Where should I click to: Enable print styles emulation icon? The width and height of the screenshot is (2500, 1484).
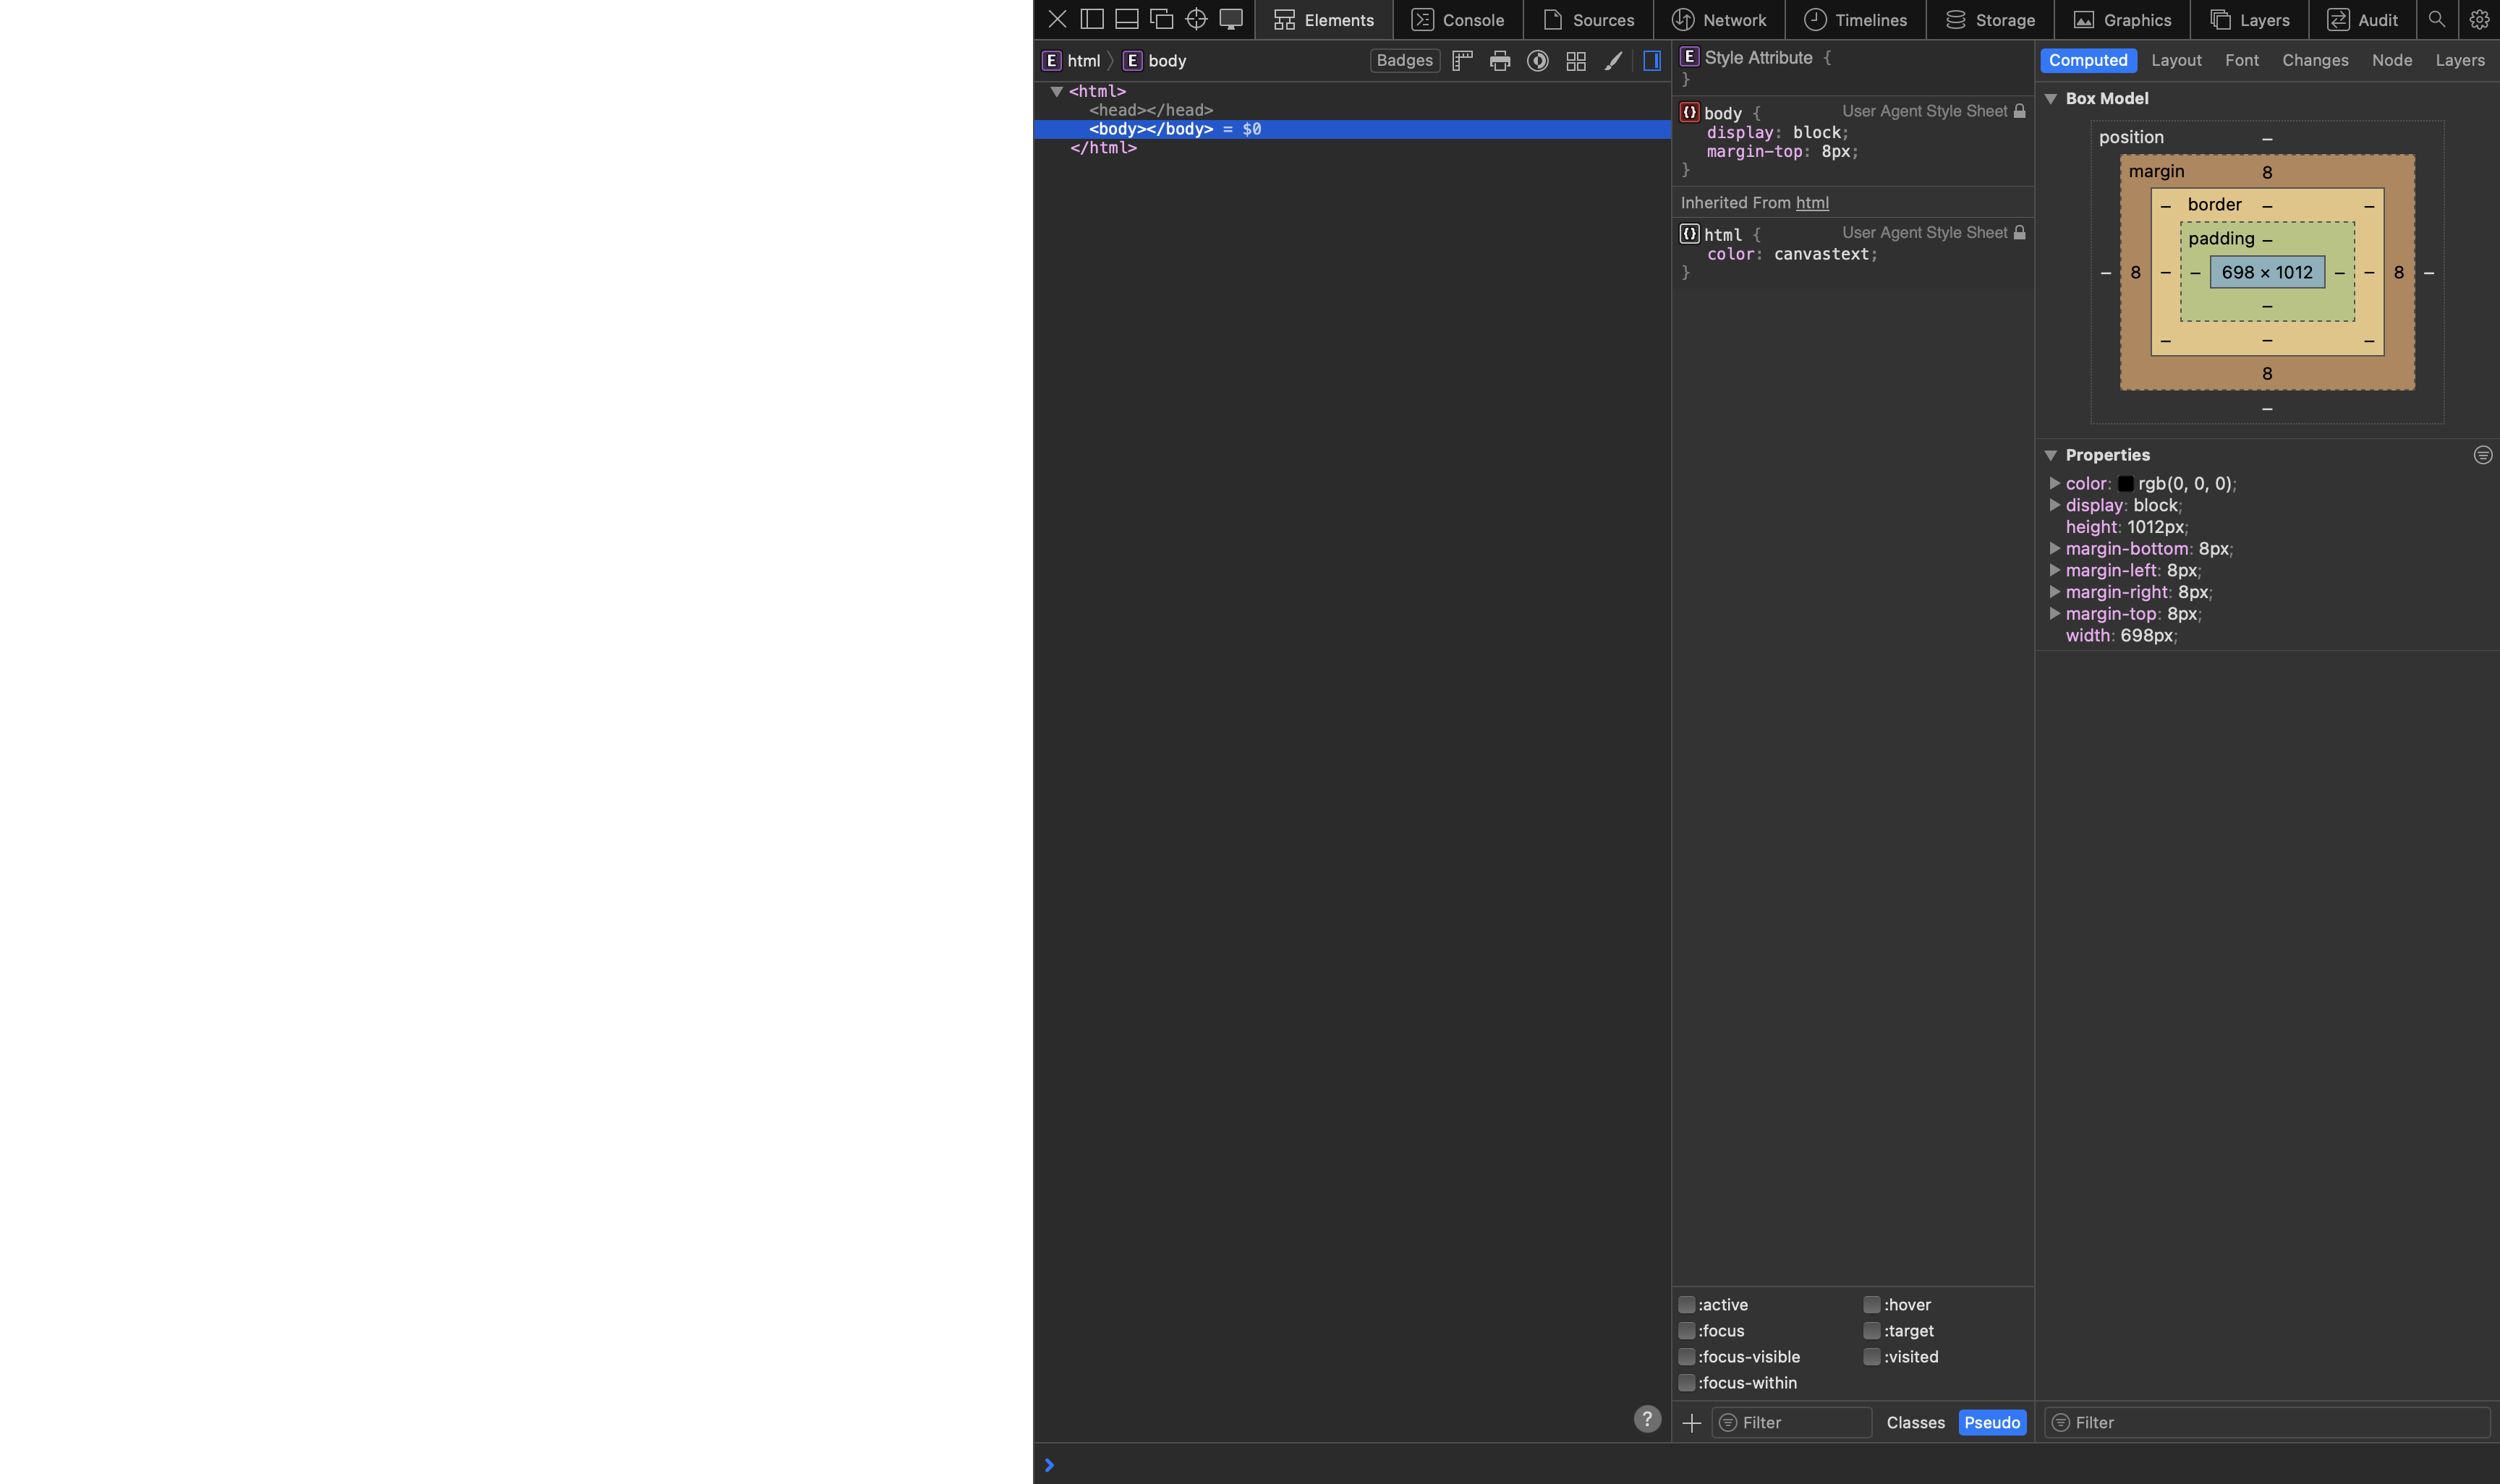click(1499, 60)
